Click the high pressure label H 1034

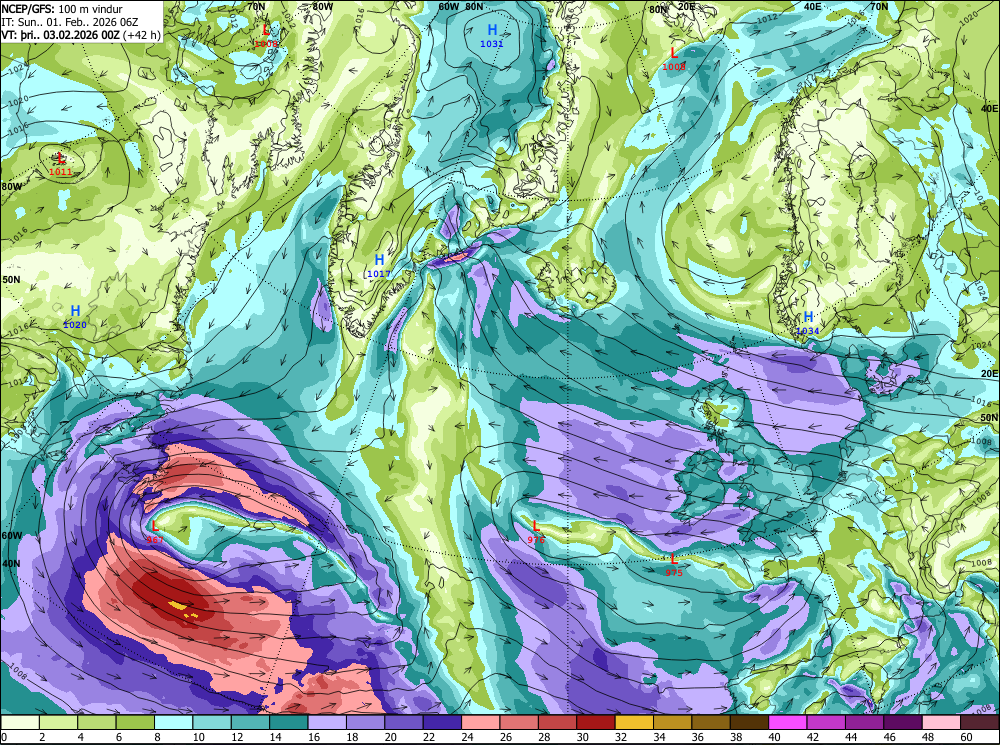point(808,323)
